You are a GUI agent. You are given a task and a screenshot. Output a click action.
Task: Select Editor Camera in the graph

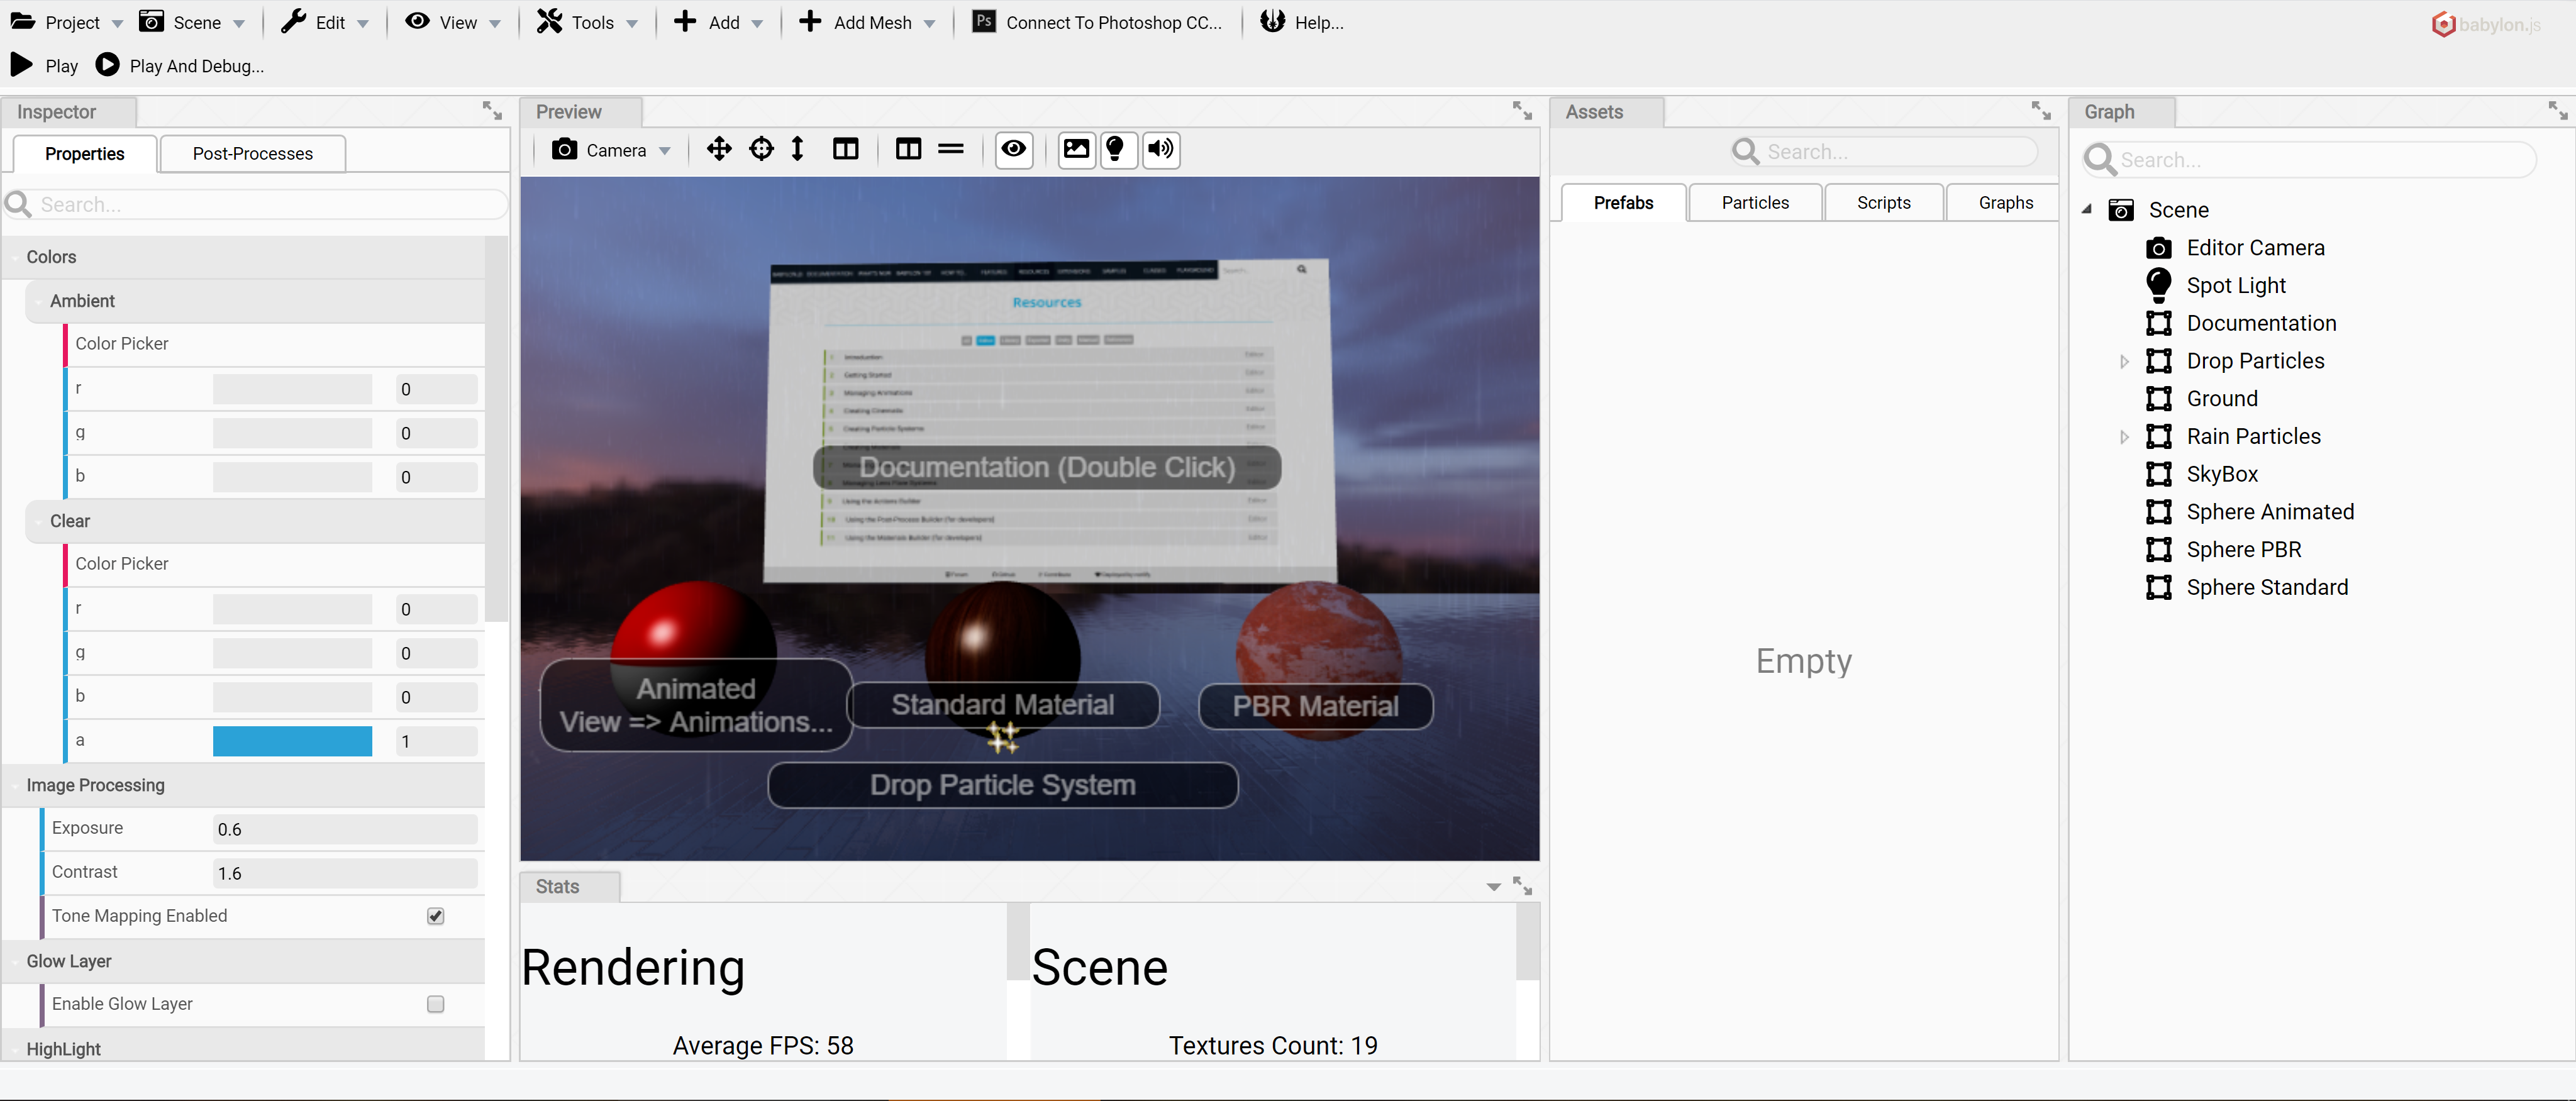pyautogui.click(x=2255, y=248)
